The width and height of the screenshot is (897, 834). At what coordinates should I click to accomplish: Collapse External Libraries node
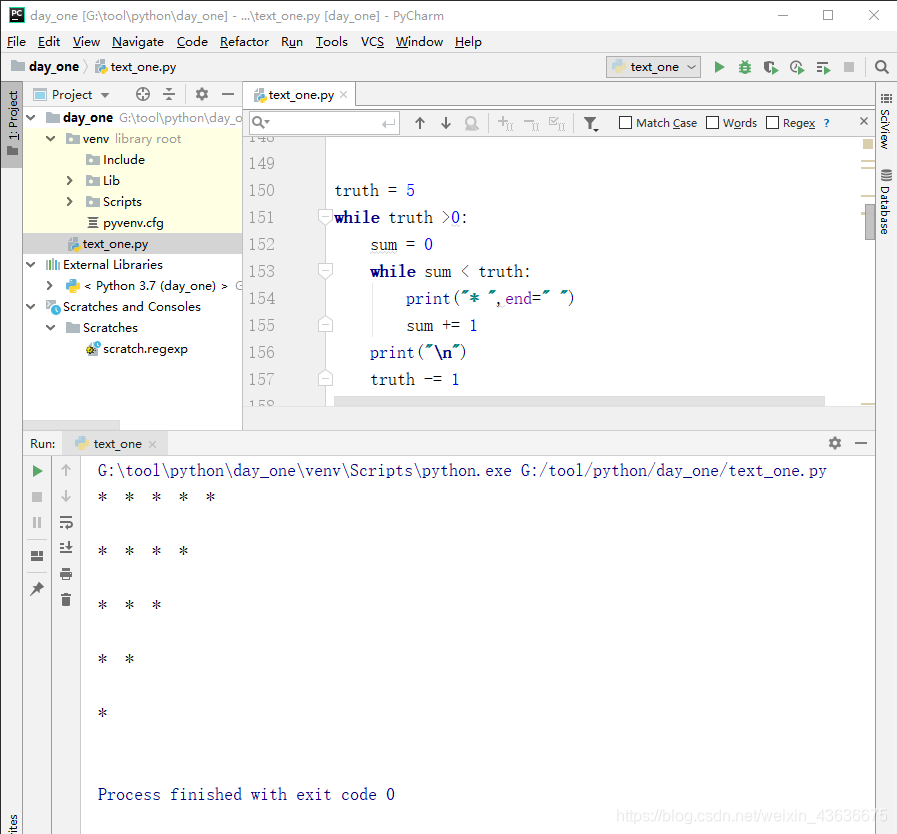click(31, 264)
